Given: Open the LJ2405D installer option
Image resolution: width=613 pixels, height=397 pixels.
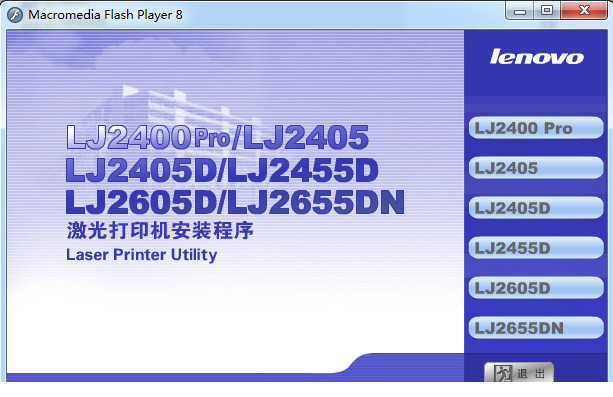Looking at the screenshot, I should (536, 208).
